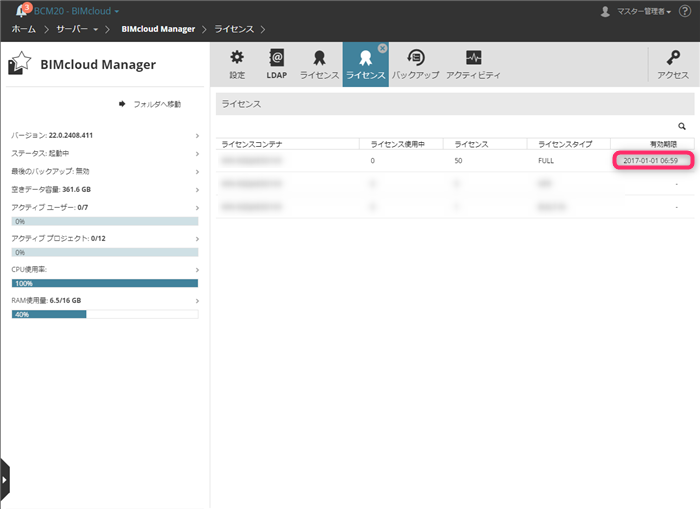700x509 pixels.
Task: Click the FULL license type cell
Action: coord(546,161)
